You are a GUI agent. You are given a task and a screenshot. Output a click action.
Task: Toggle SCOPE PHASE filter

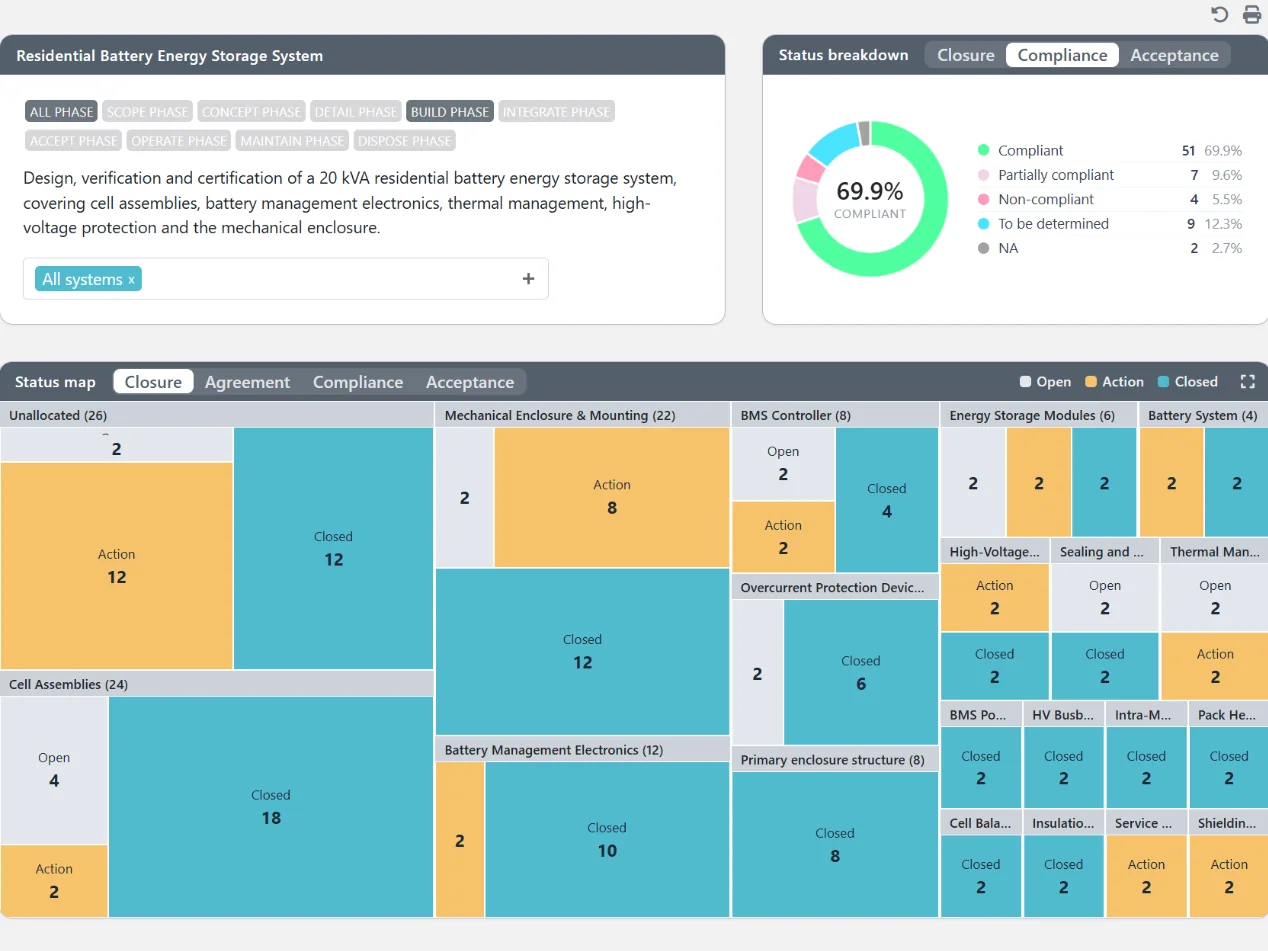click(147, 112)
